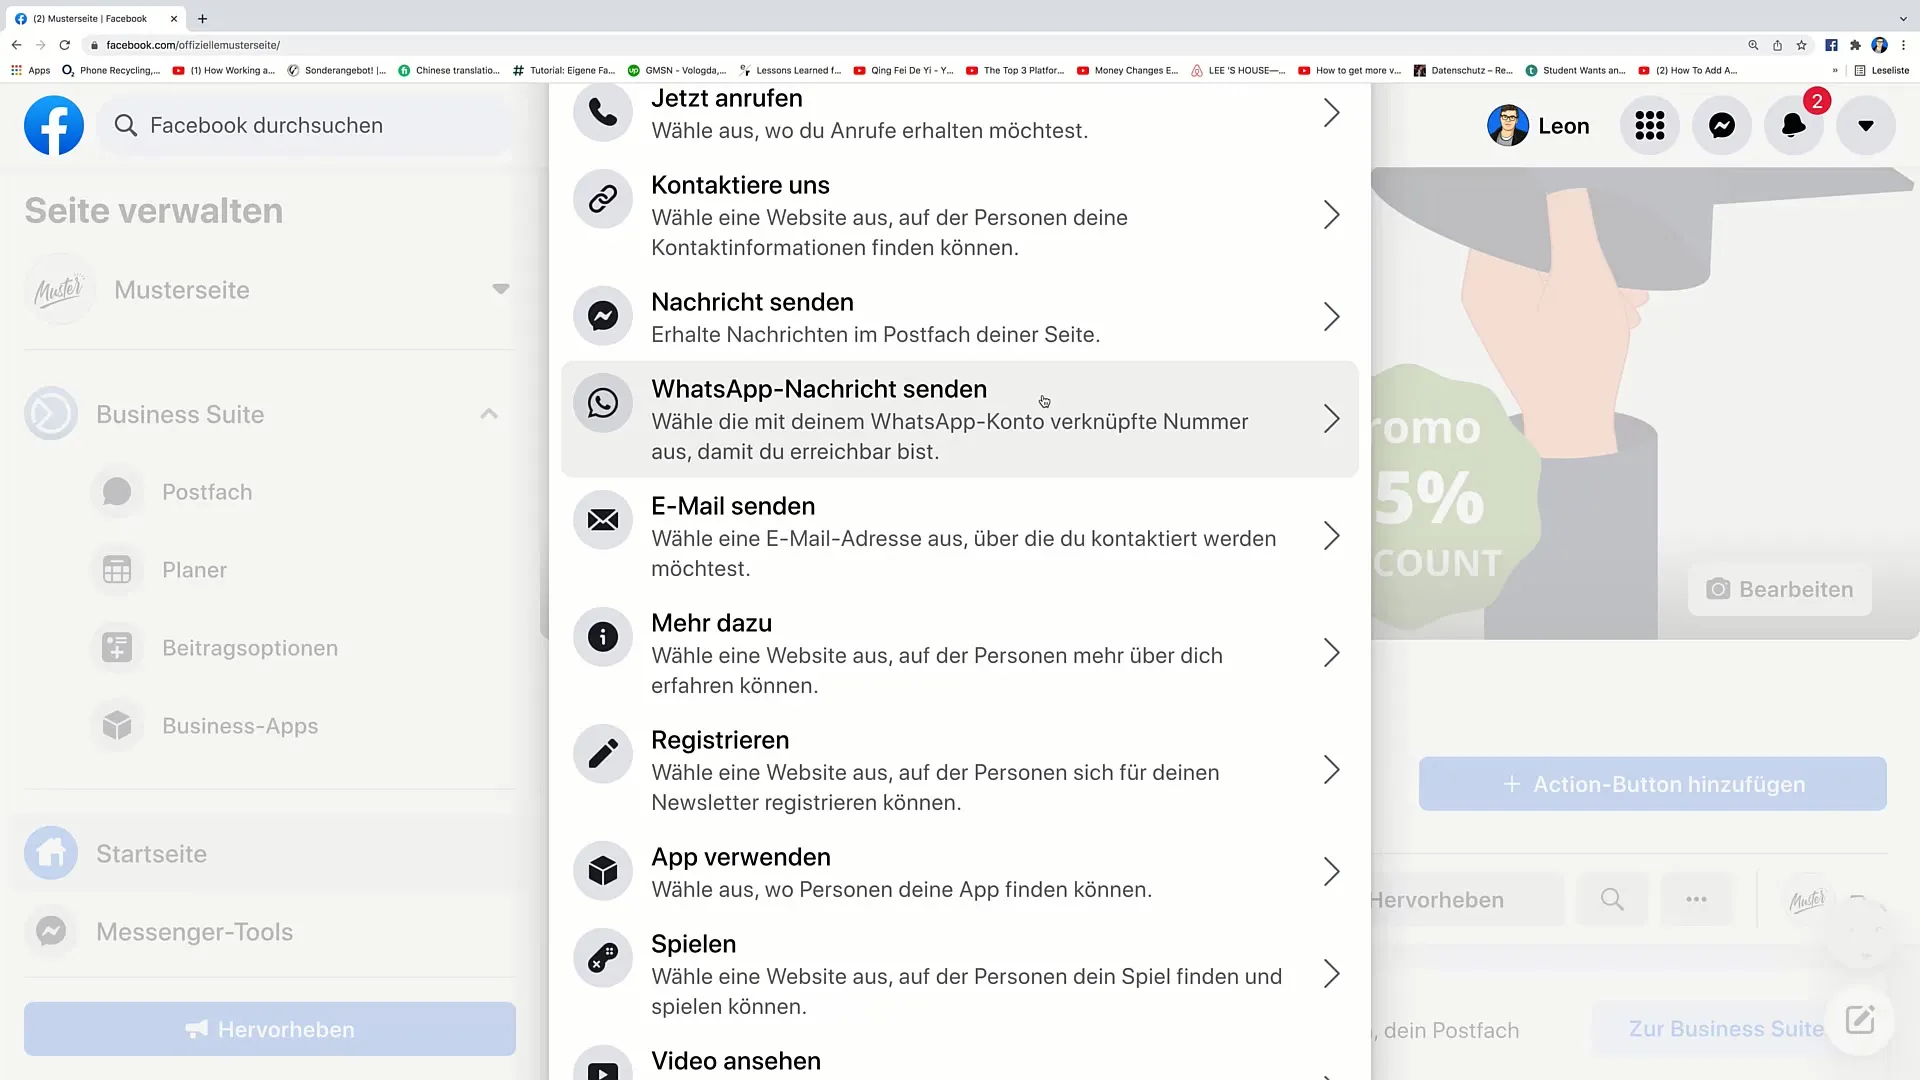Expand E-Mail senden with its chevron
Image resolution: width=1920 pixels, height=1080 pixels.
(x=1331, y=536)
